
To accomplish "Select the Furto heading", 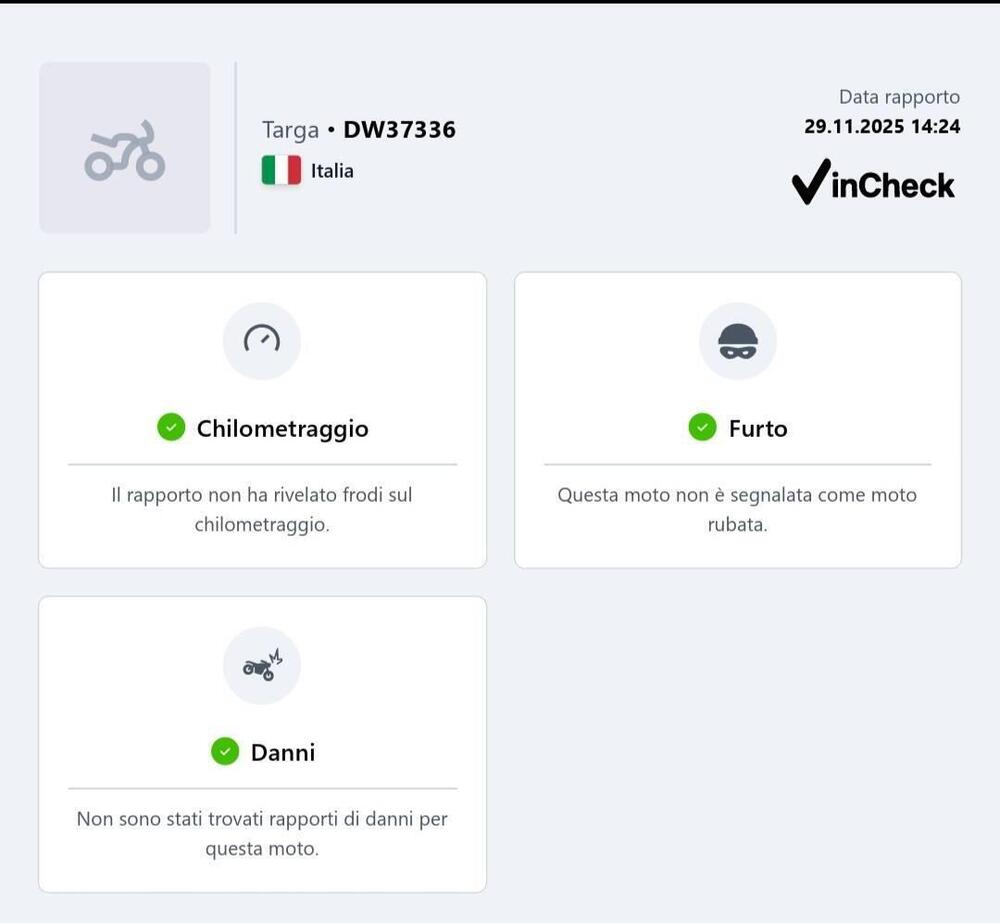I will (x=758, y=429).
